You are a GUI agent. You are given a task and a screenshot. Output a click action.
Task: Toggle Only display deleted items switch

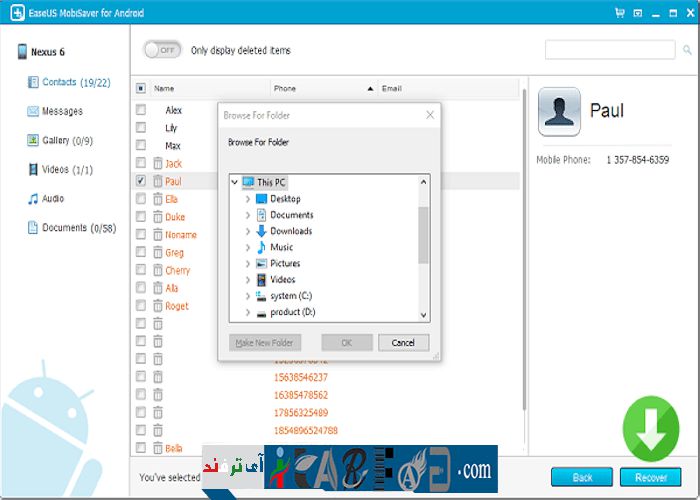[x=160, y=50]
